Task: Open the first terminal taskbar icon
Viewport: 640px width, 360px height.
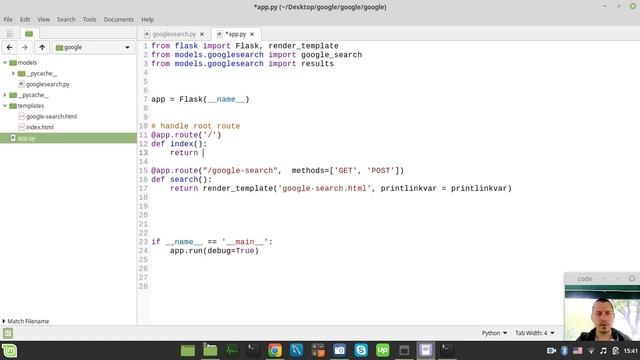Action: point(253,350)
